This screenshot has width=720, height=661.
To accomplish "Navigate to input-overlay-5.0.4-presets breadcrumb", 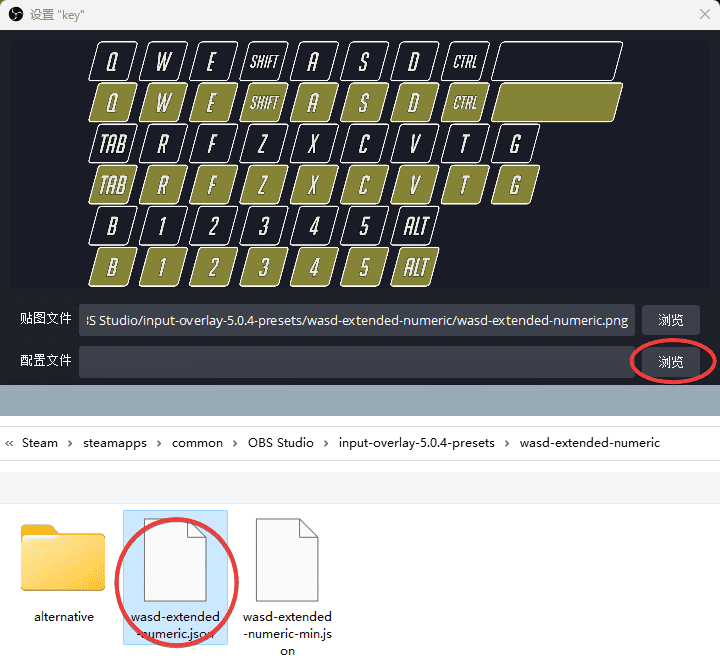I will (x=416, y=443).
